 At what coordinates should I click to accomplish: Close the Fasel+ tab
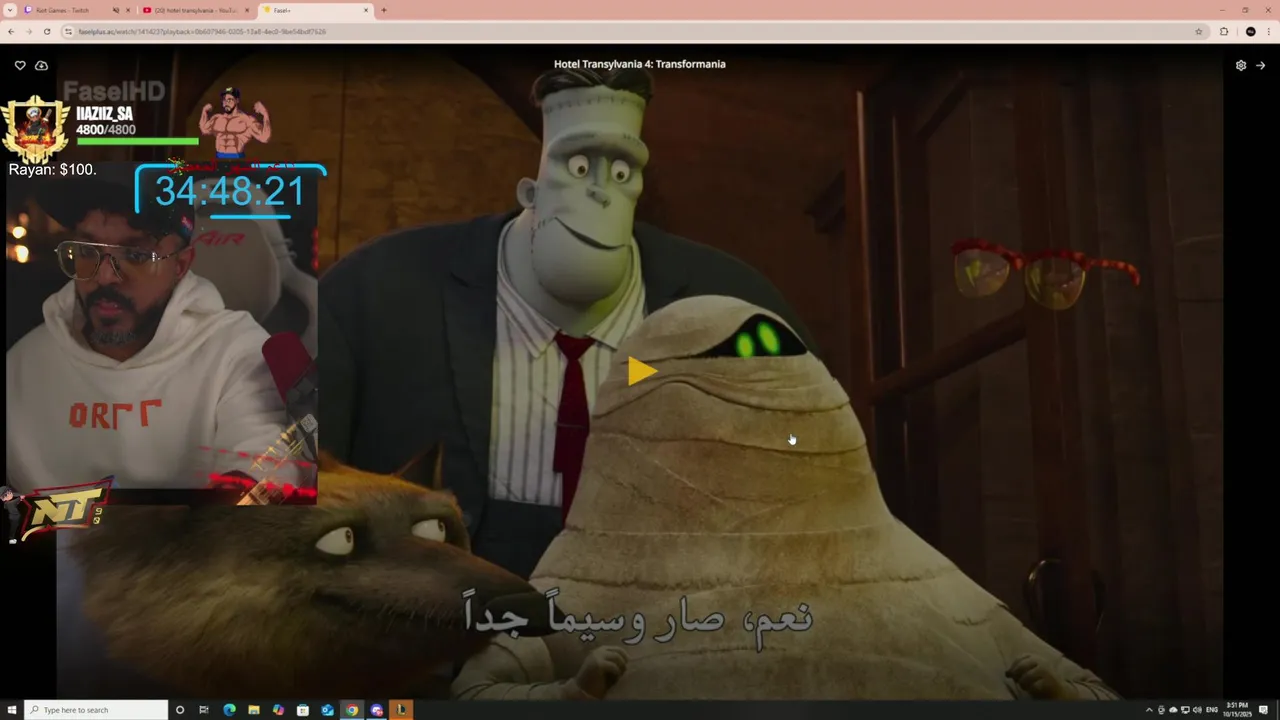tap(366, 10)
